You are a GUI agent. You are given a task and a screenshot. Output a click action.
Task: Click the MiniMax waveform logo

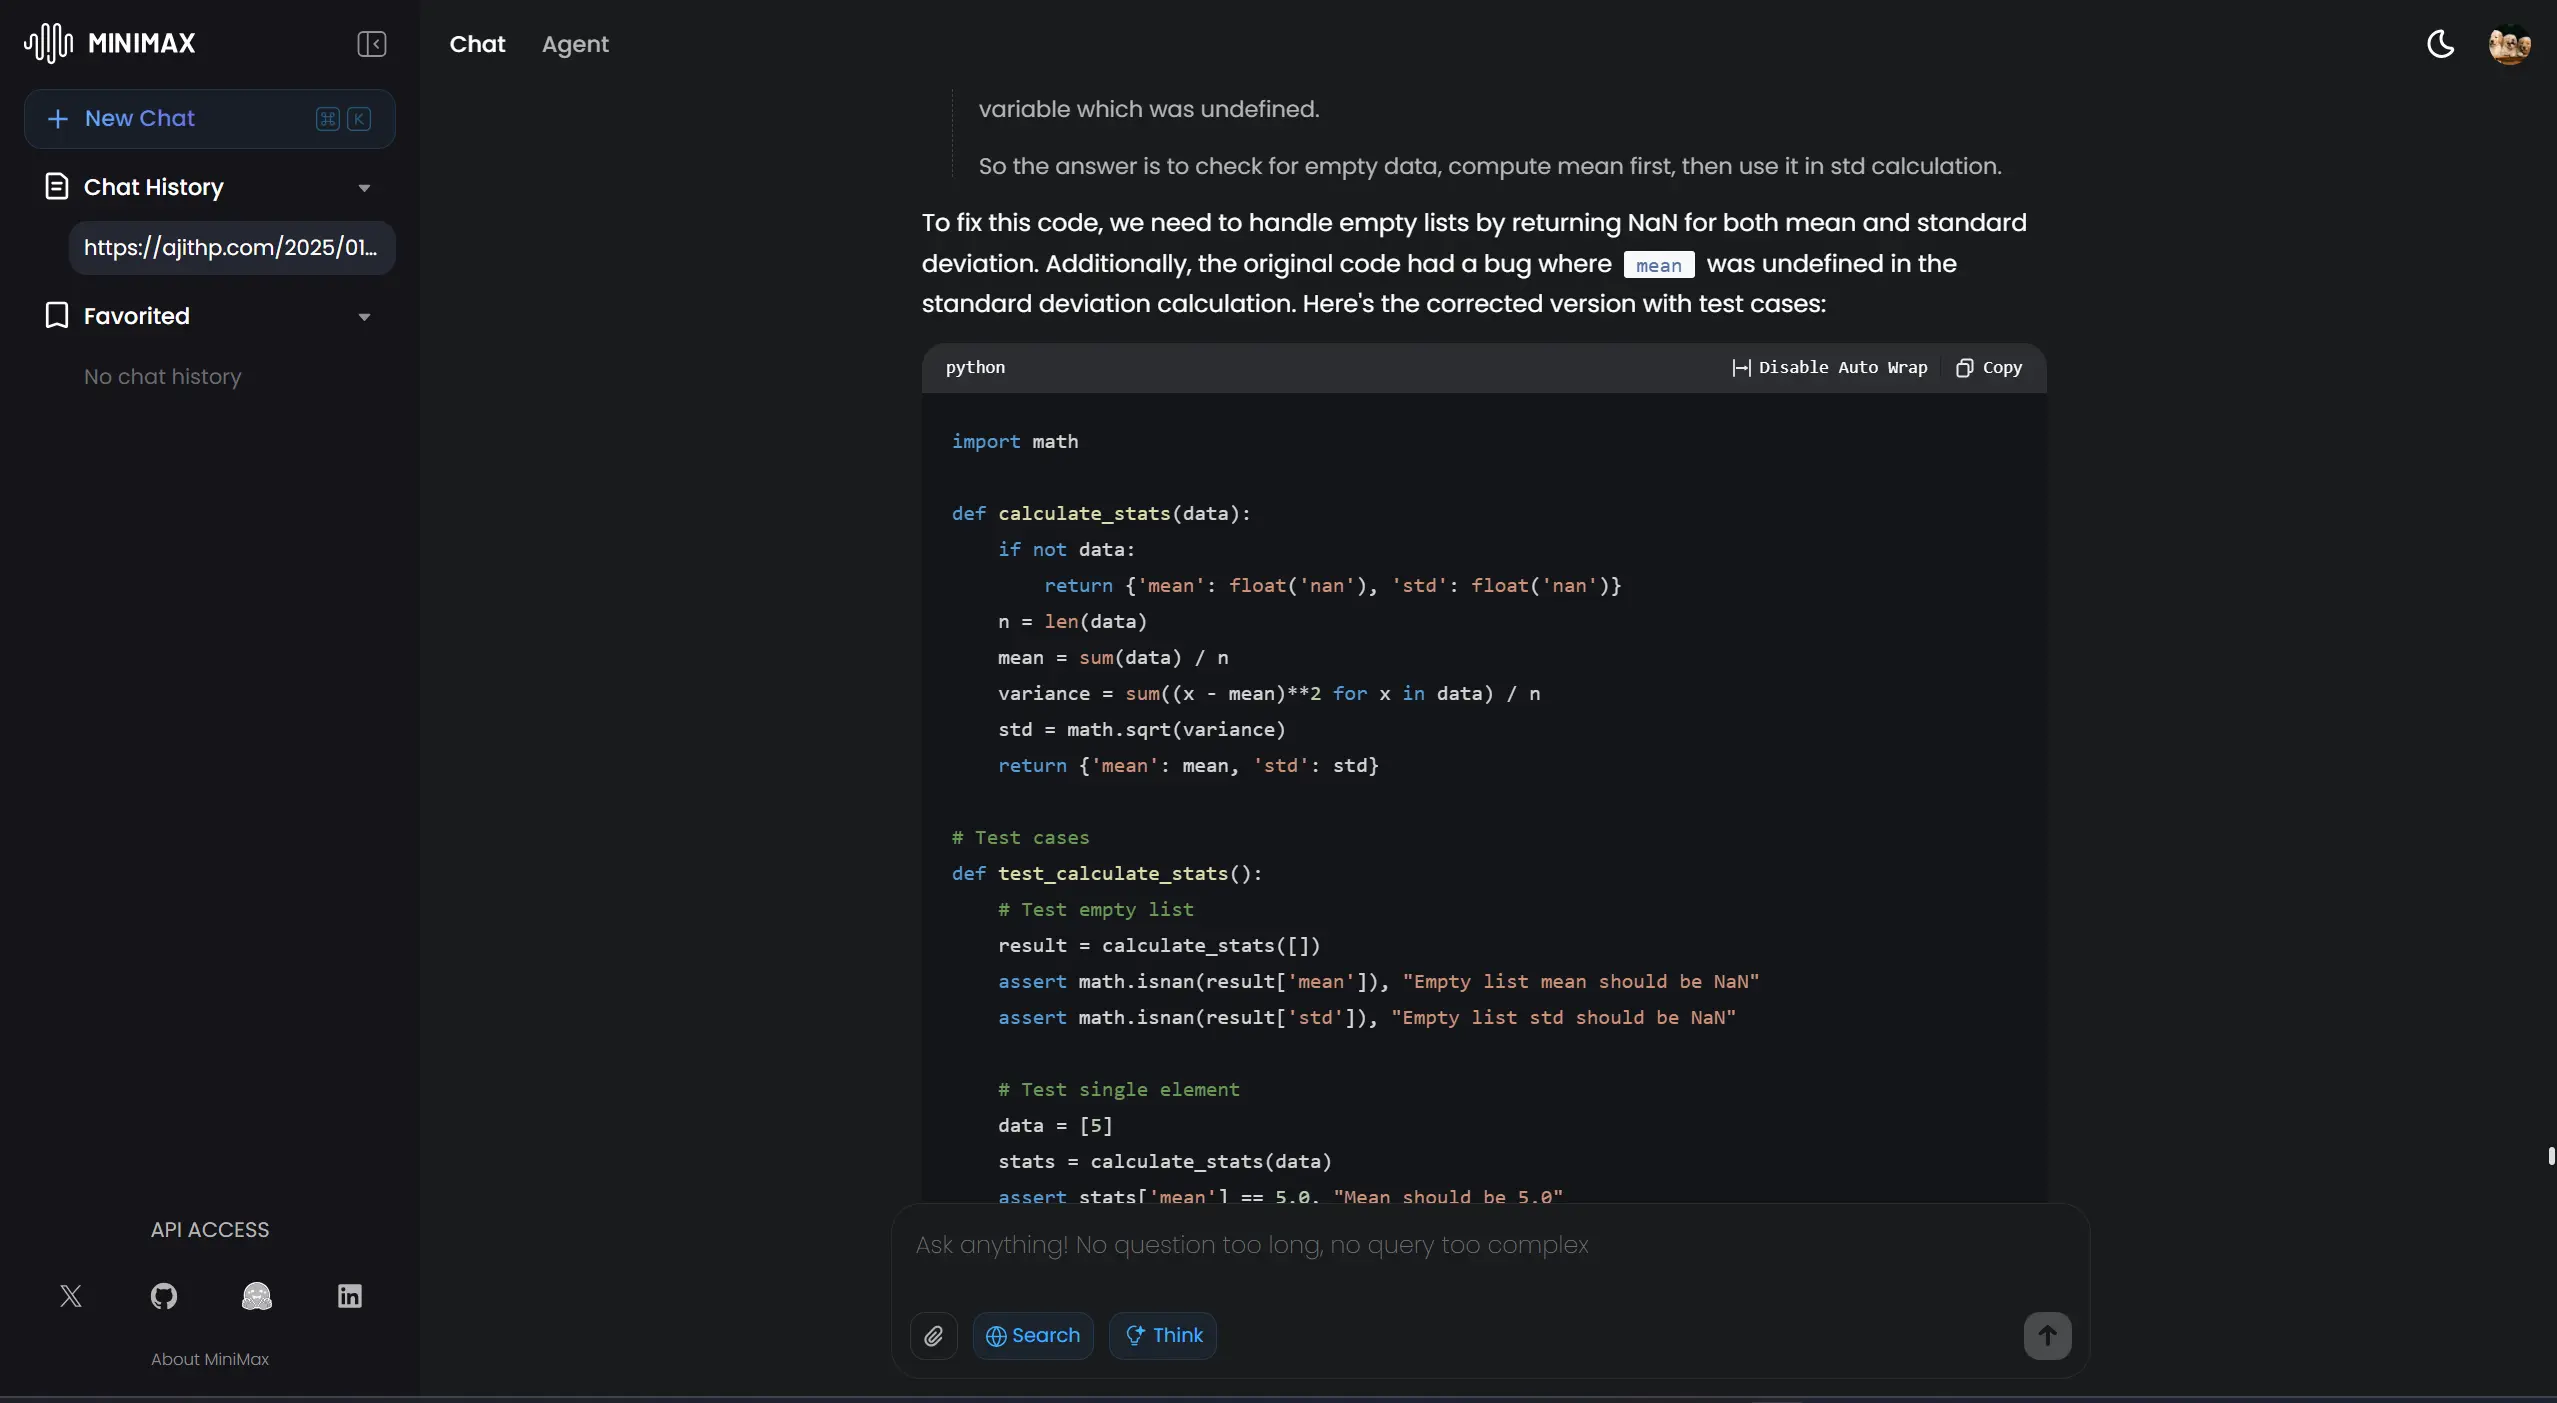pos(49,43)
